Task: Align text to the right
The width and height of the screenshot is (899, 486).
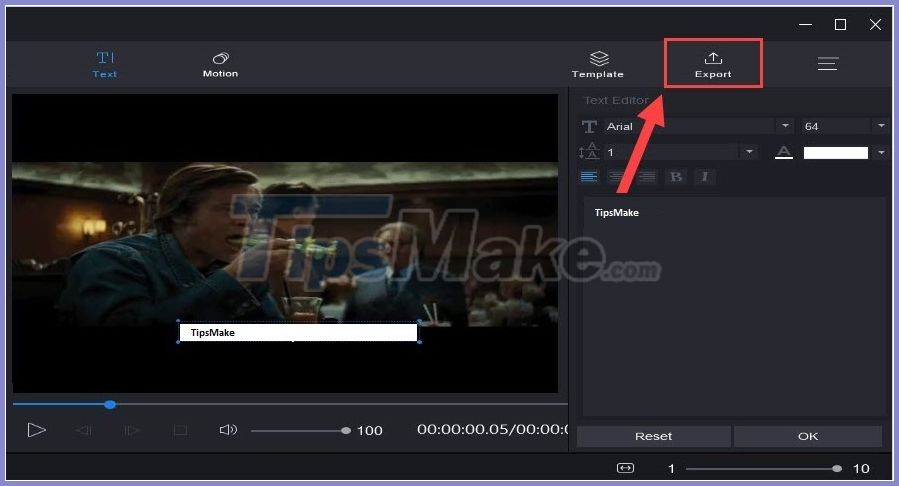Action: tap(646, 177)
